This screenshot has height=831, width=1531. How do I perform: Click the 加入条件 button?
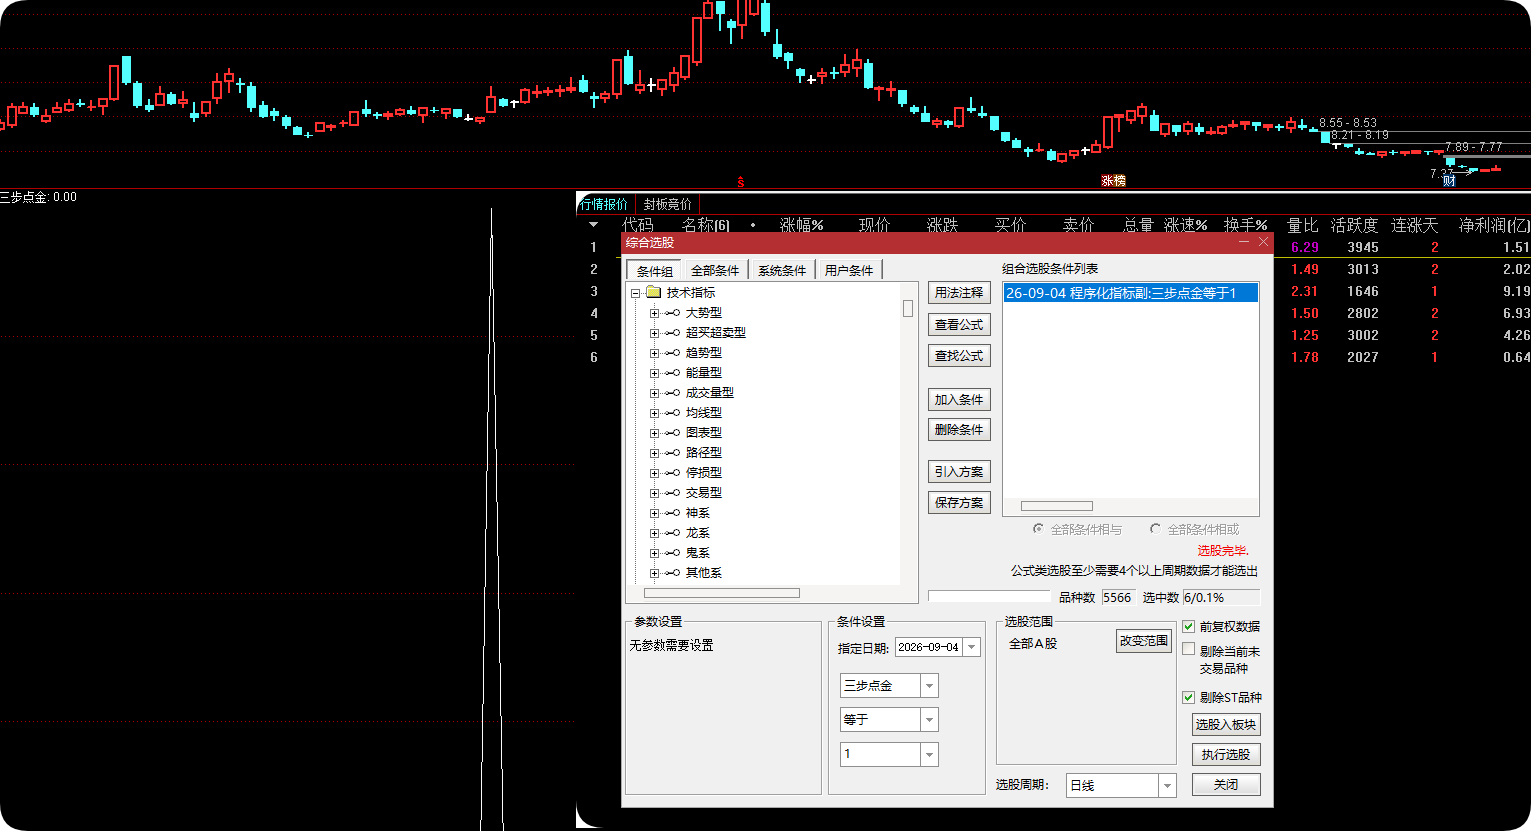coord(959,399)
